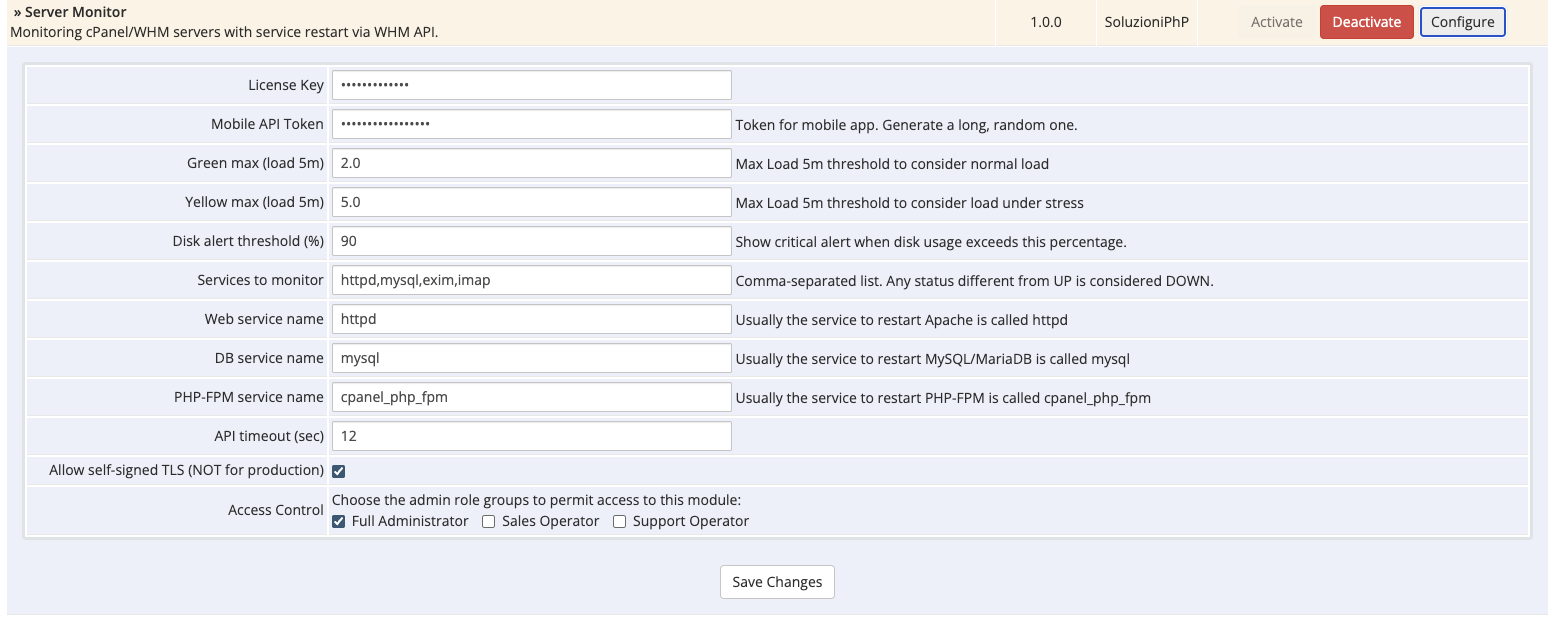Click the Disk alert threshold field

(531, 241)
